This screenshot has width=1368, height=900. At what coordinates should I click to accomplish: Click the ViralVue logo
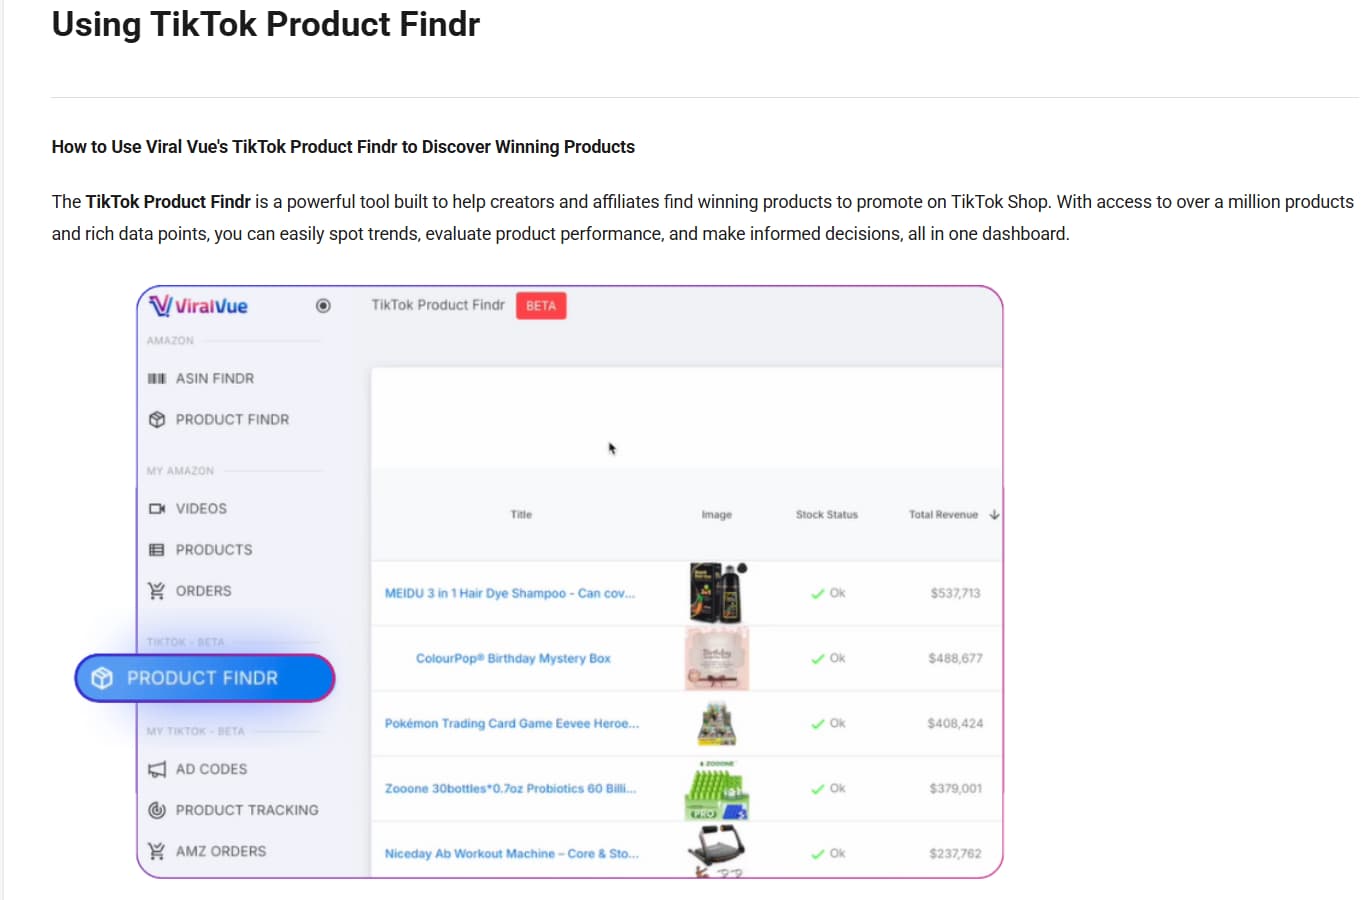click(x=198, y=306)
